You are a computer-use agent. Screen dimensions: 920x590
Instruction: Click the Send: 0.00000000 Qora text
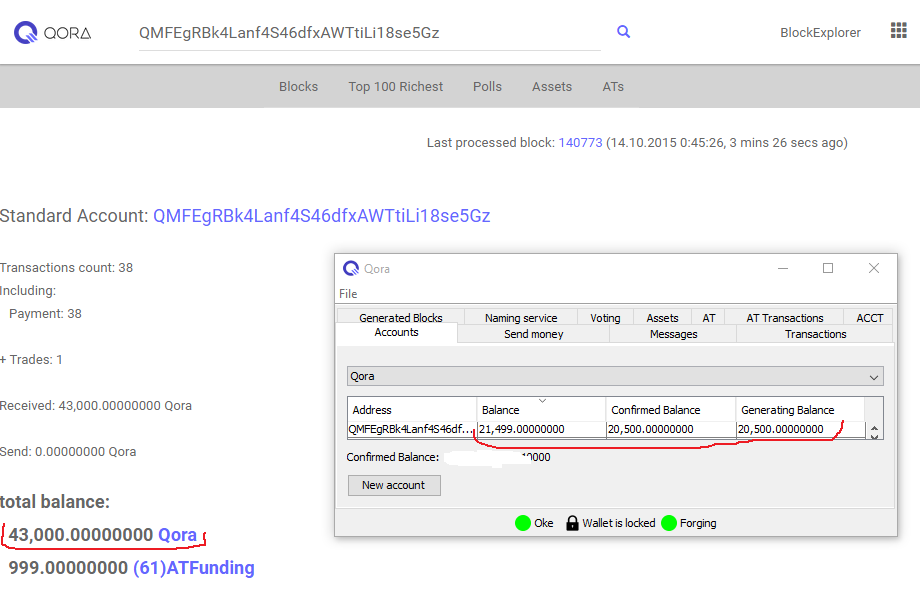[x=68, y=452]
